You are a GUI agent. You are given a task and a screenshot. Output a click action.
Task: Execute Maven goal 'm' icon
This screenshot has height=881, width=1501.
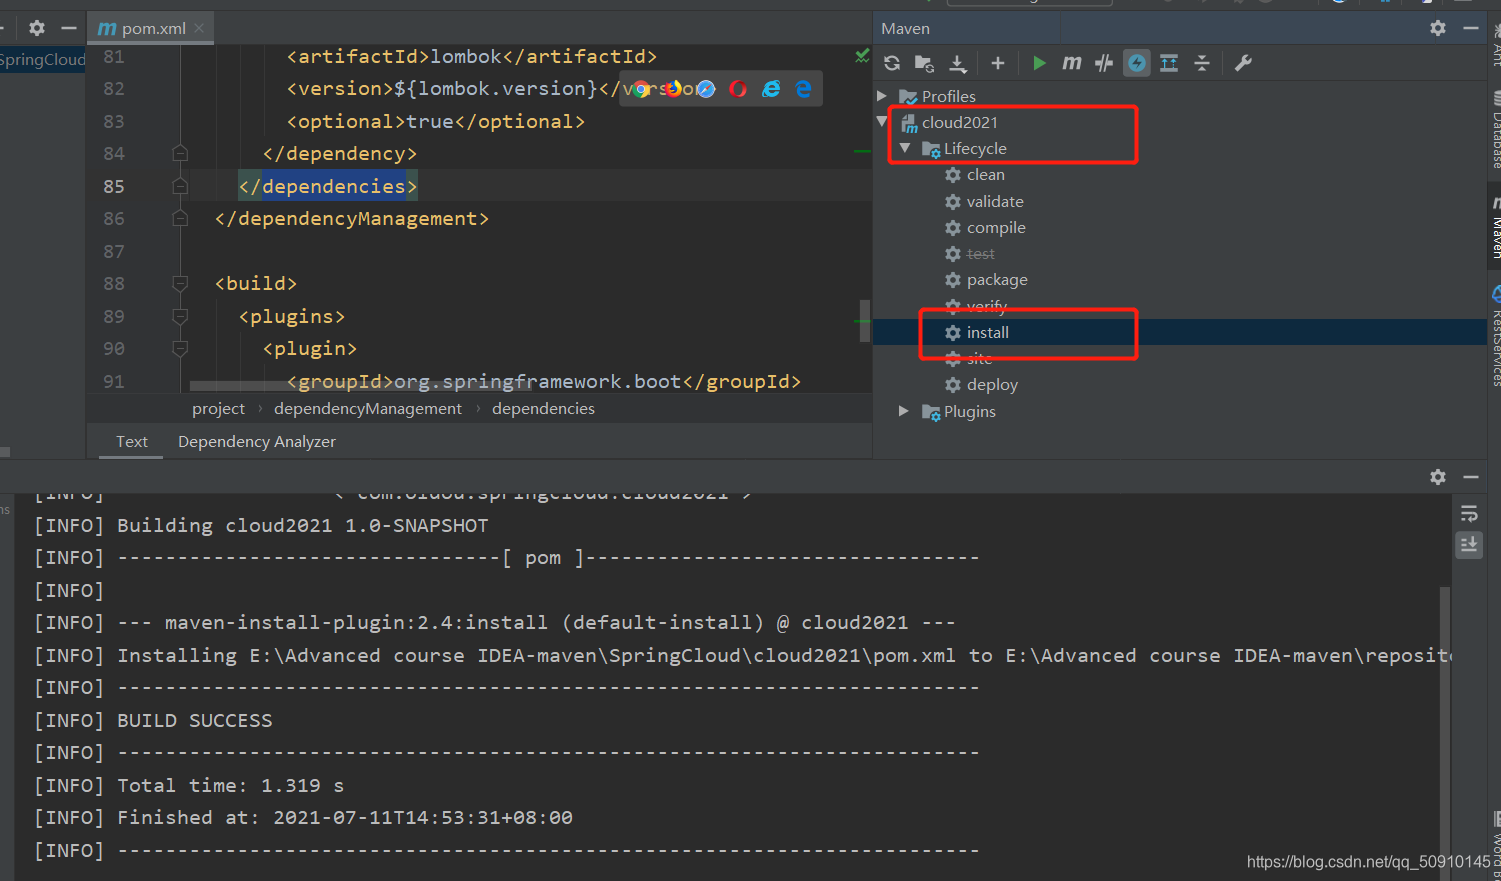pyautogui.click(x=1071, y=63)
